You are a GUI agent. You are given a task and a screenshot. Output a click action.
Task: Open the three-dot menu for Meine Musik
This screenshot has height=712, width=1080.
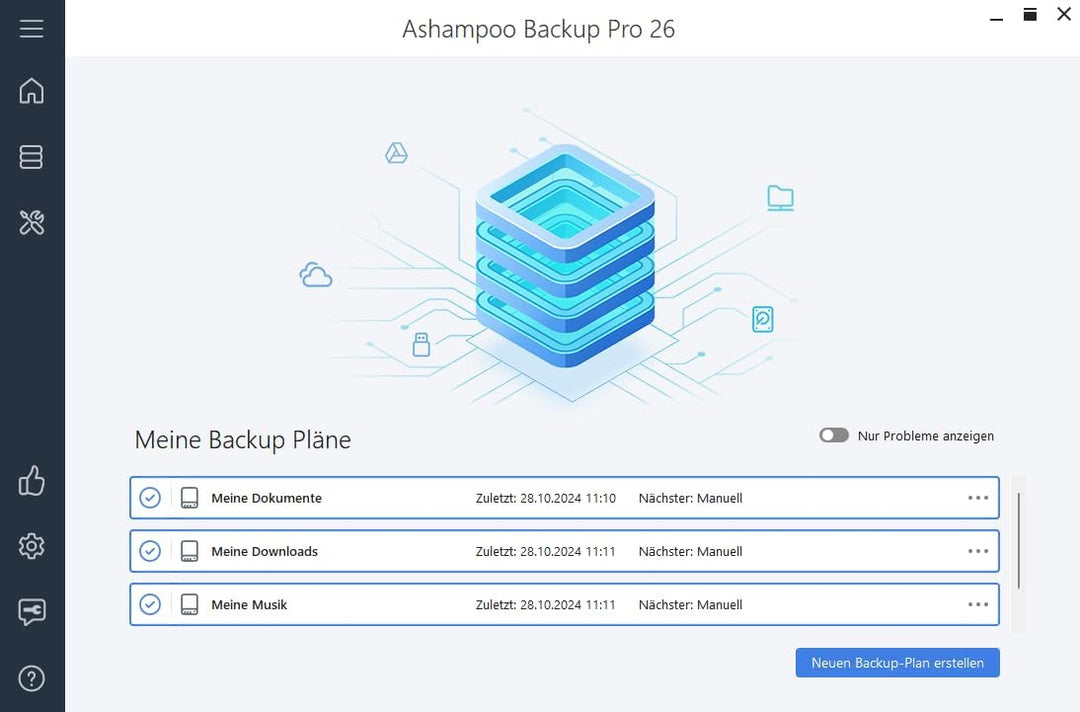point(977,604)
